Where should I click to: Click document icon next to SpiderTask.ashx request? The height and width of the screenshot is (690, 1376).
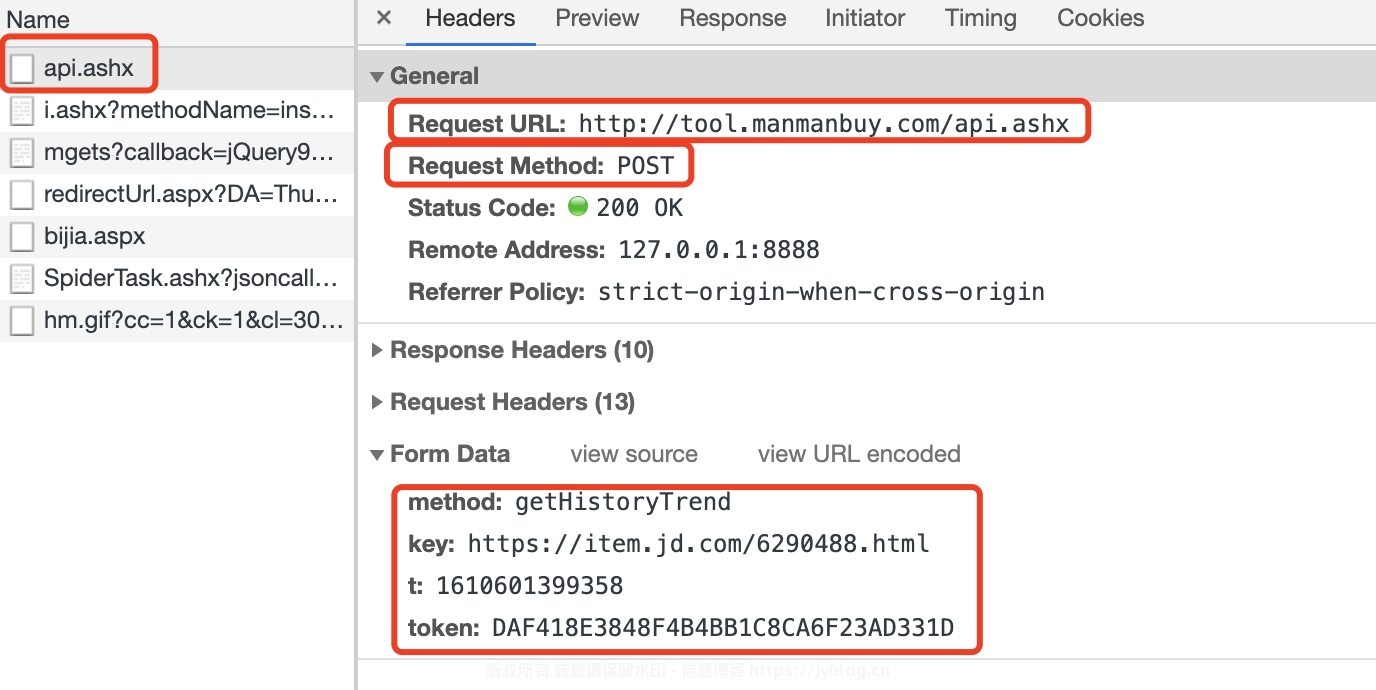[22, 278]
